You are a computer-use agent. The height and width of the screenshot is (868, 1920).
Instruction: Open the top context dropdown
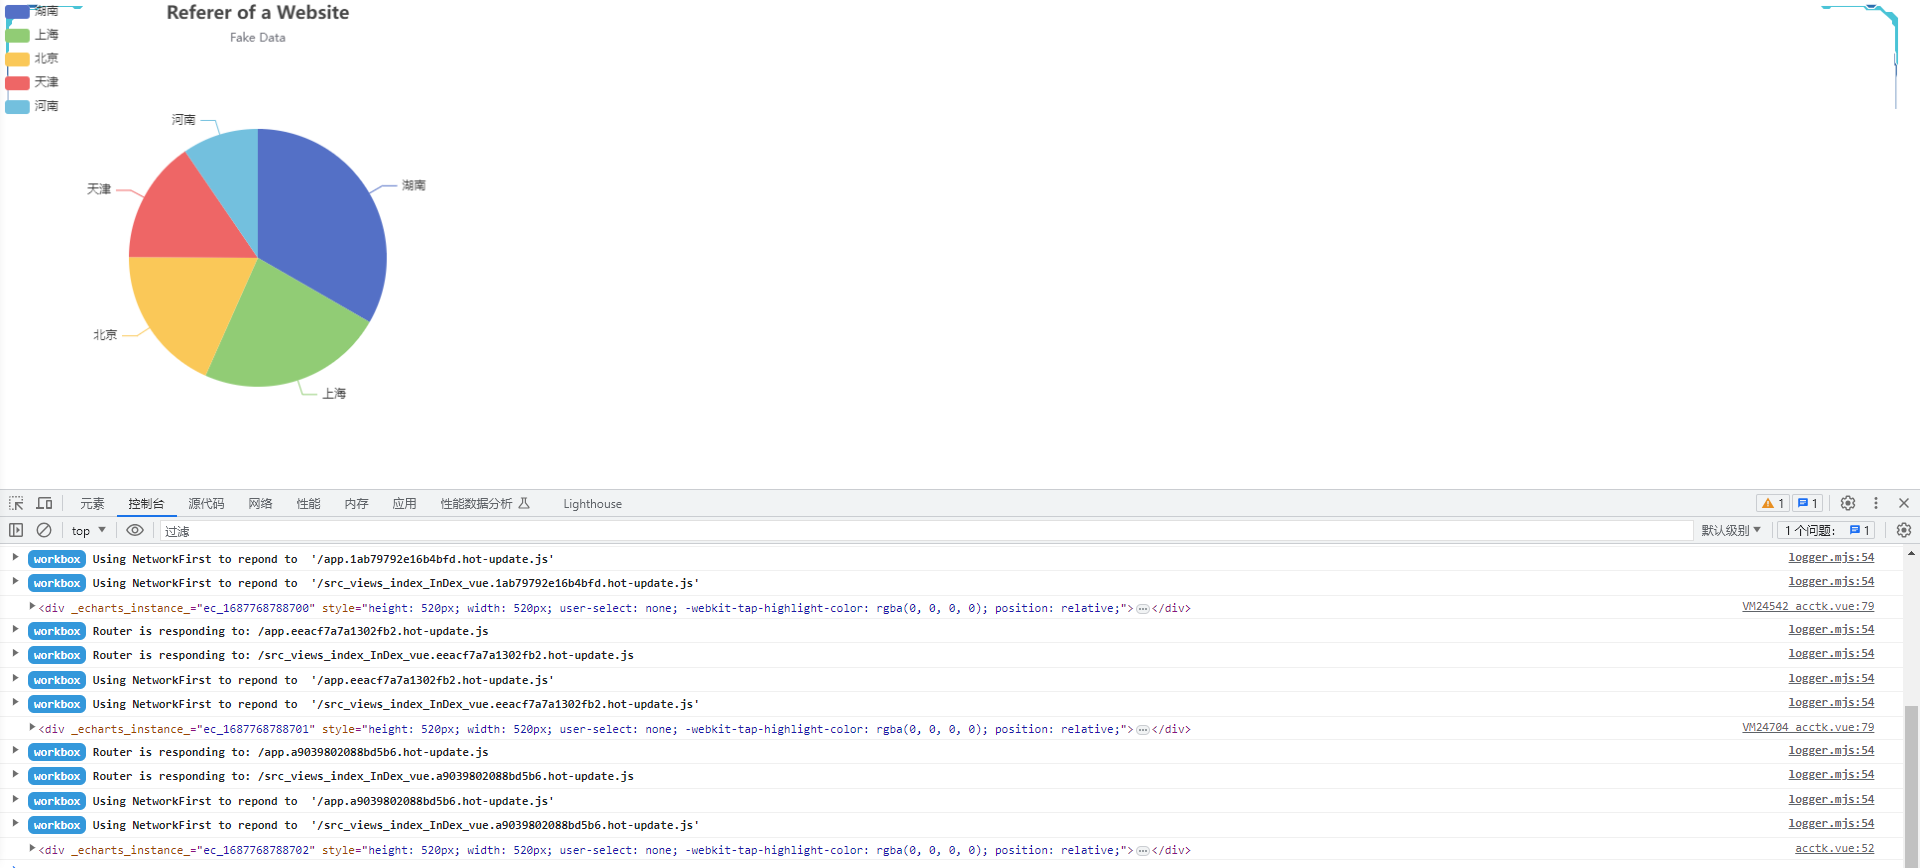point(88,530)
